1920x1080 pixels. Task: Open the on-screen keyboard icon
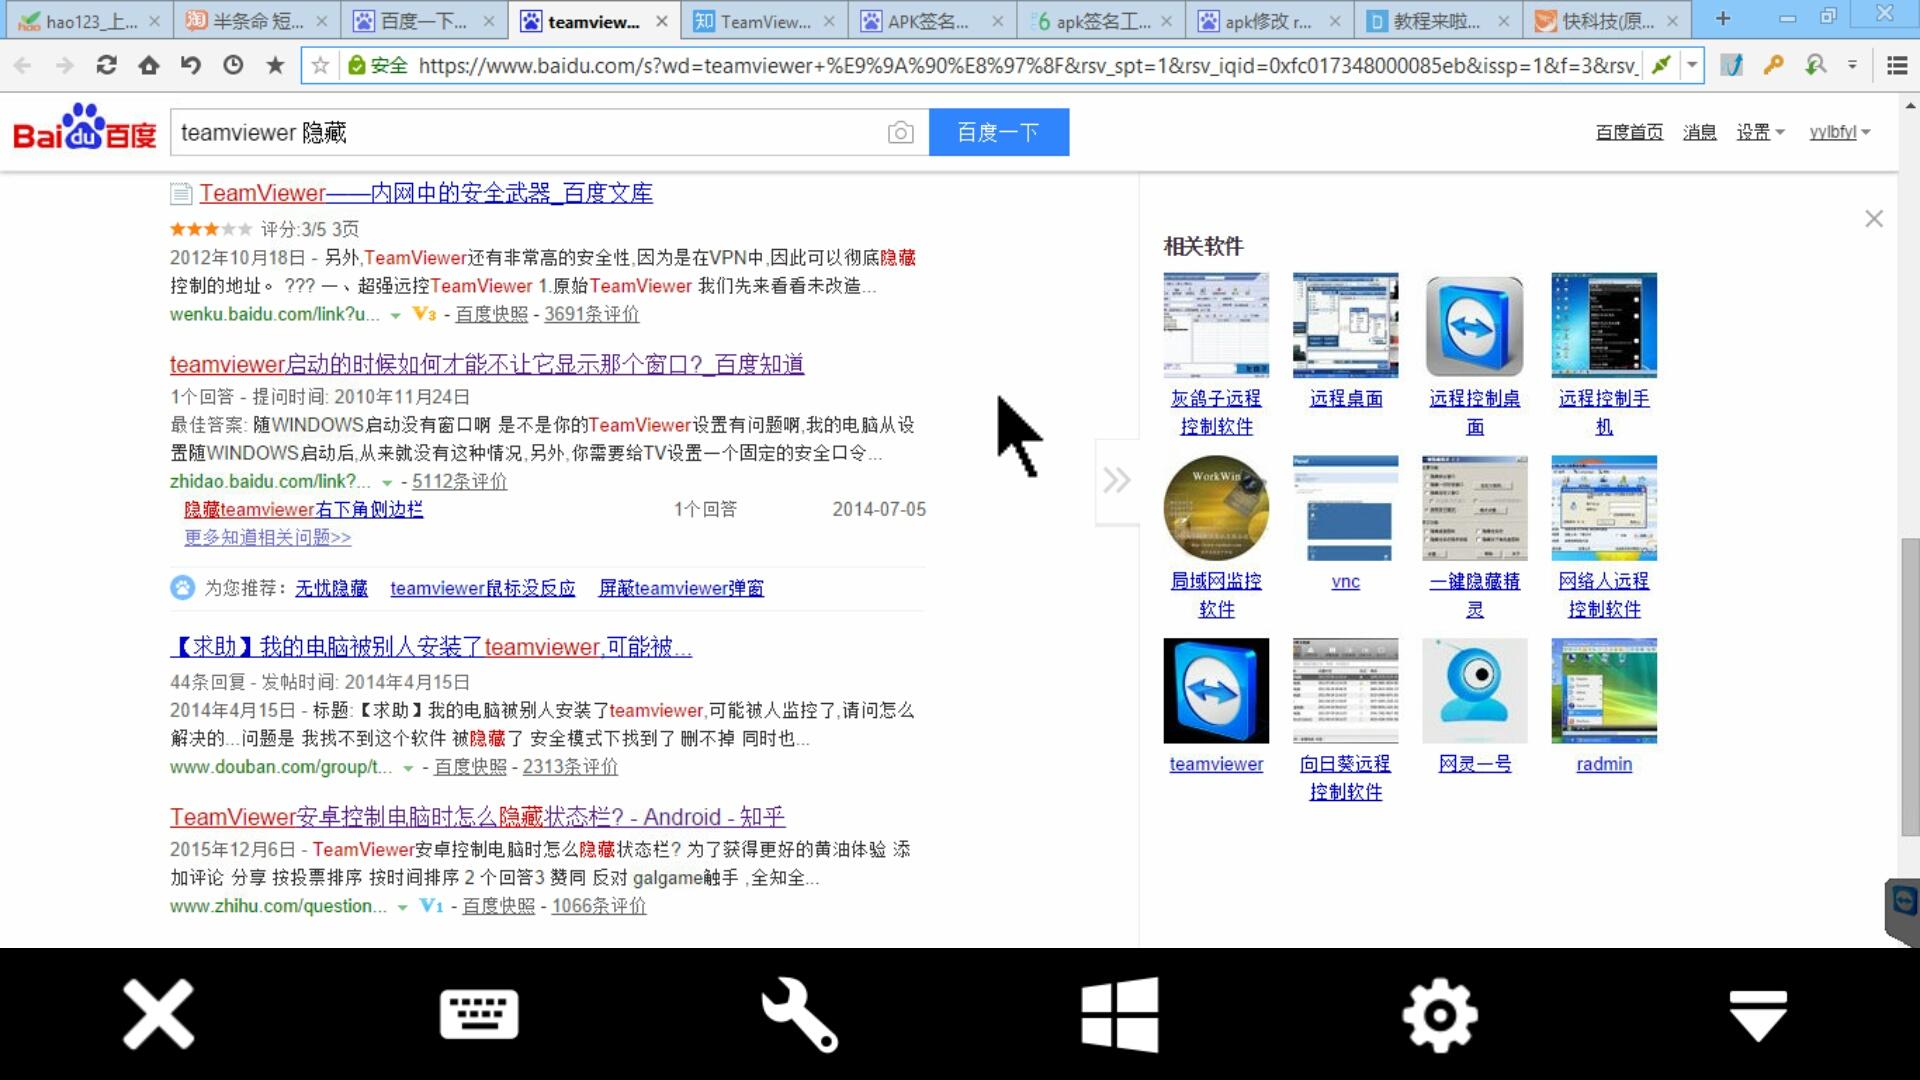click(479, 1014)
